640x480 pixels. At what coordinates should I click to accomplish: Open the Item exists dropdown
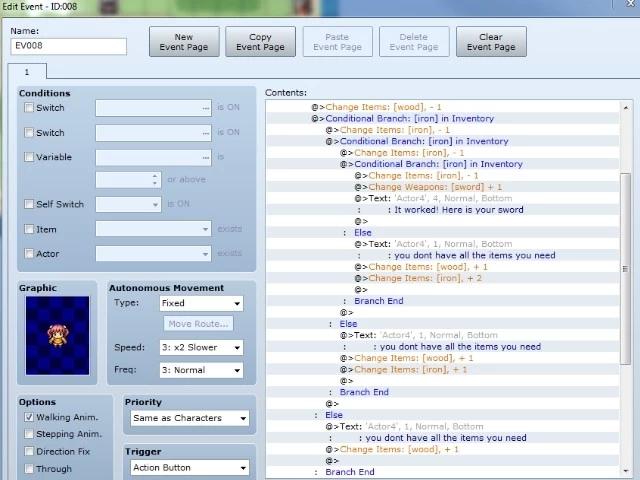[x=153, y=229]
